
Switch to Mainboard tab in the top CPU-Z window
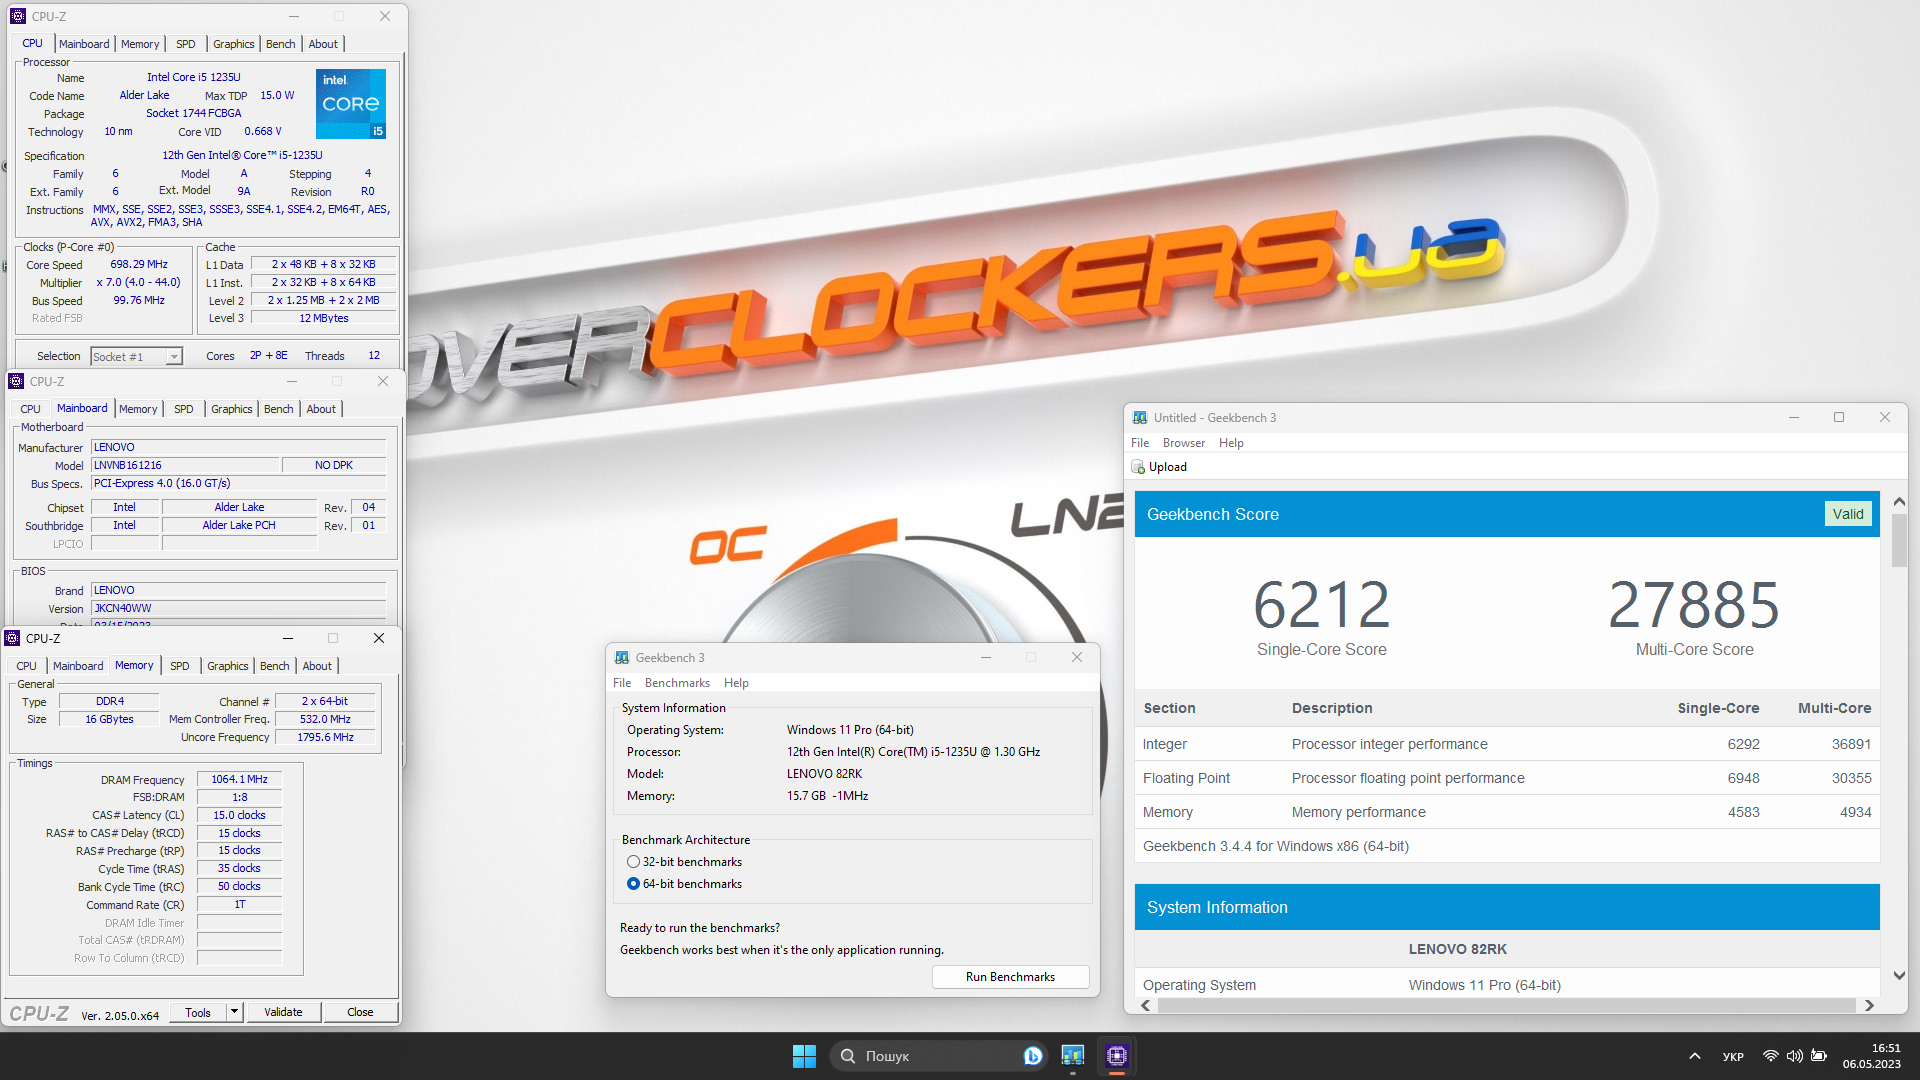(84, 44)
